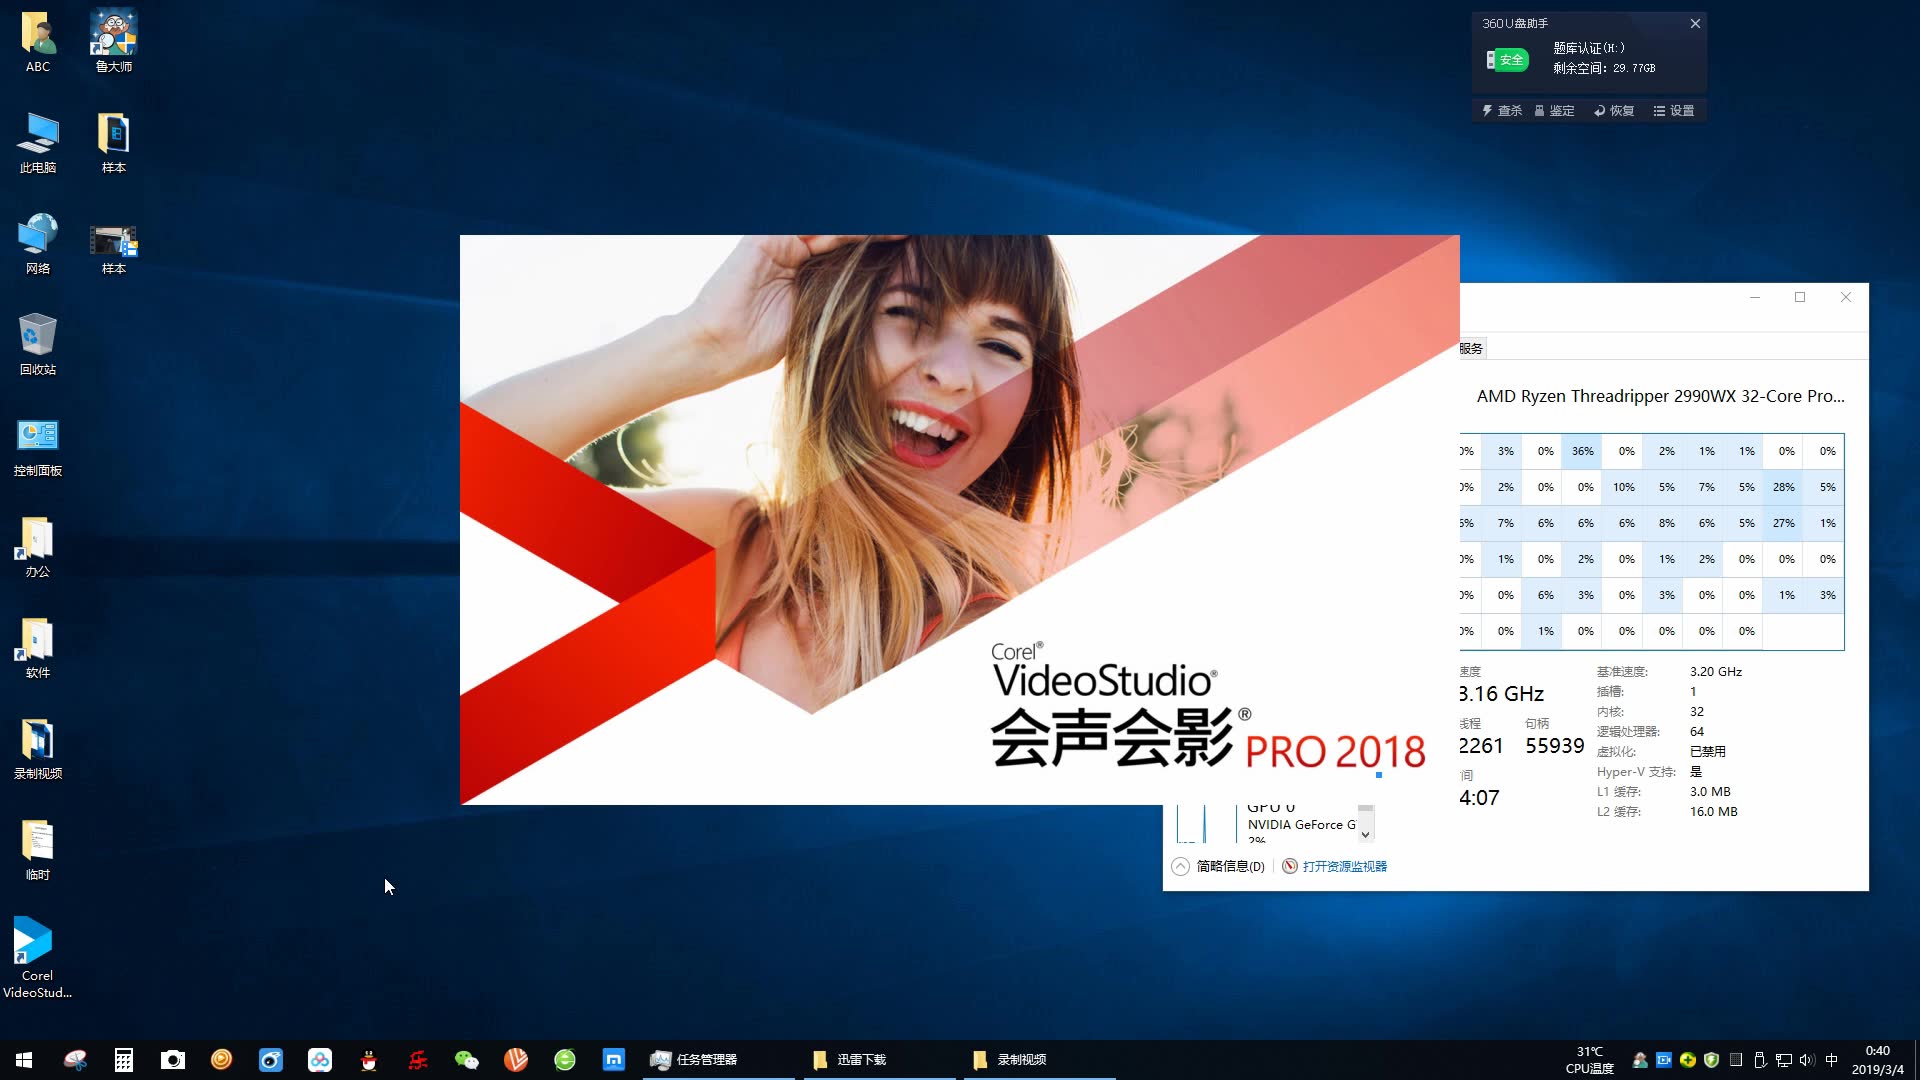Click 恢复 in 360 U盘助手 panel
Viewport: 1920px width, 1080px height.
pos(1614,111)
